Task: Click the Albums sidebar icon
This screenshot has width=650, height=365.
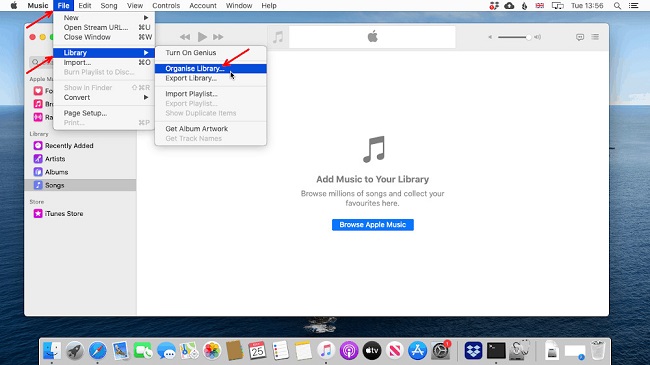Action: 38,172
